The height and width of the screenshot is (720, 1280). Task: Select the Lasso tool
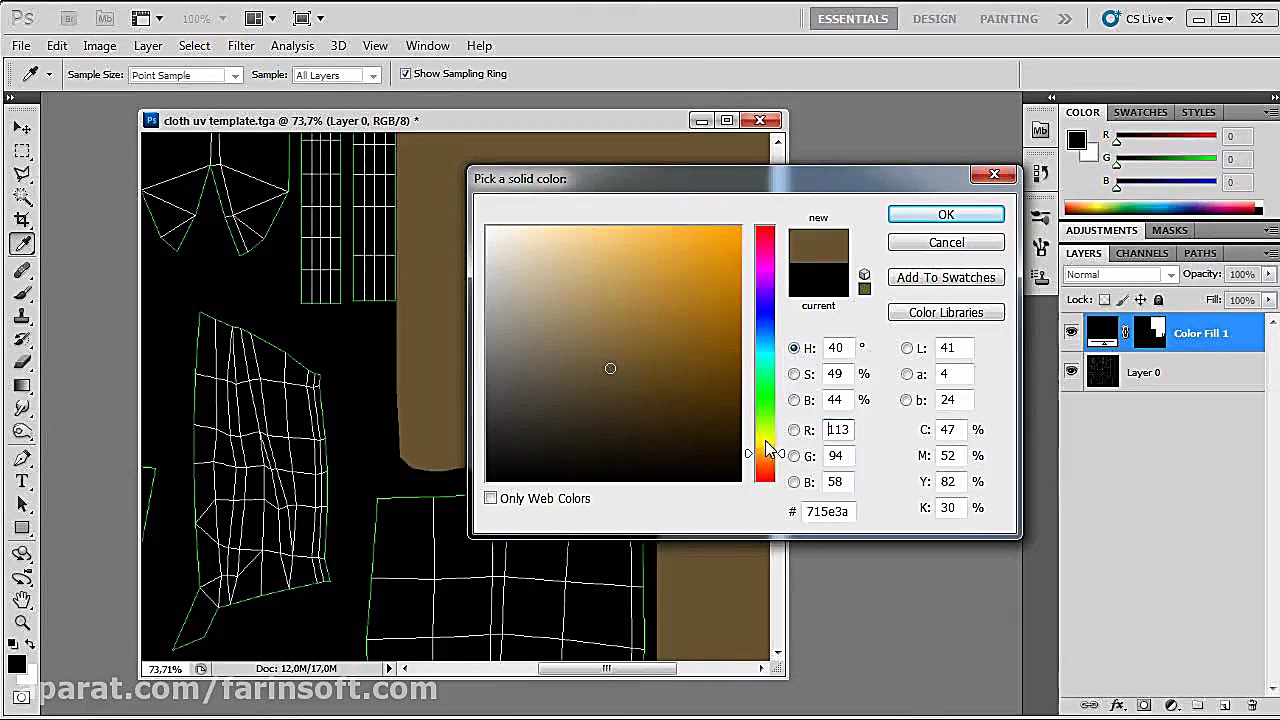click(x=22, y=174)
